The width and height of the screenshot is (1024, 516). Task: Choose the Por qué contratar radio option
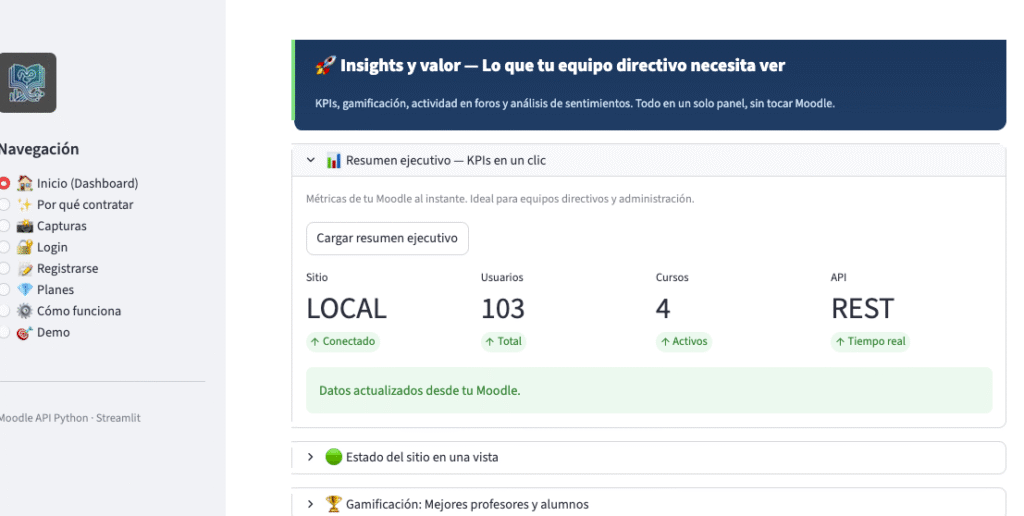[5, 205]
